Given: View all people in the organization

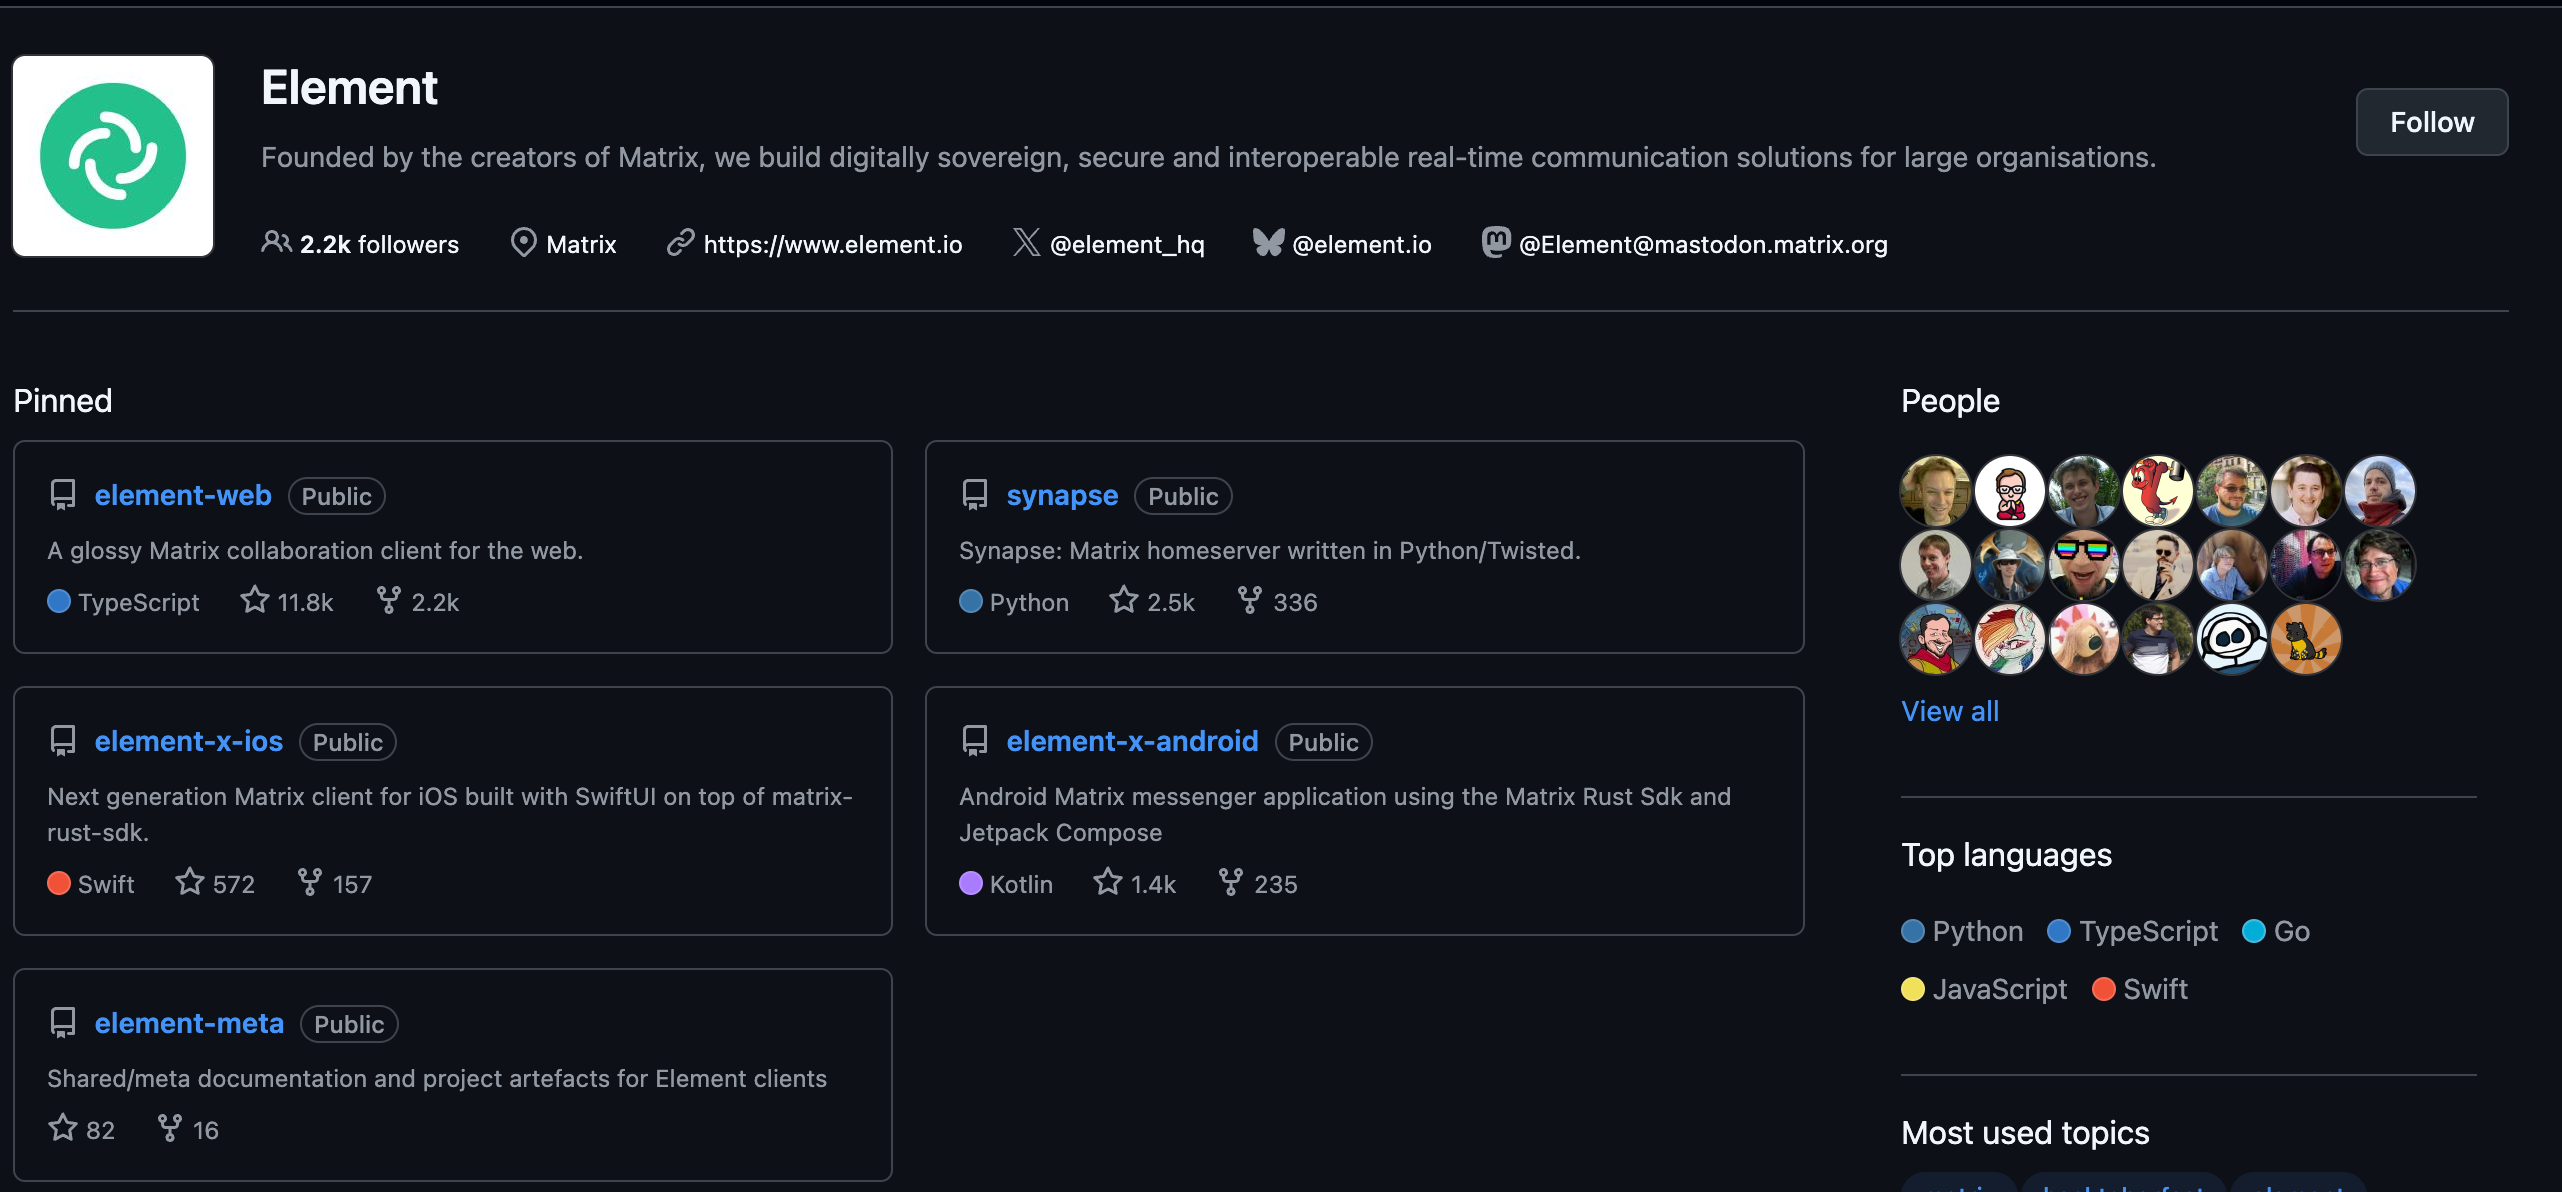Looking at the screenshot, I should tap(1950, 711).
